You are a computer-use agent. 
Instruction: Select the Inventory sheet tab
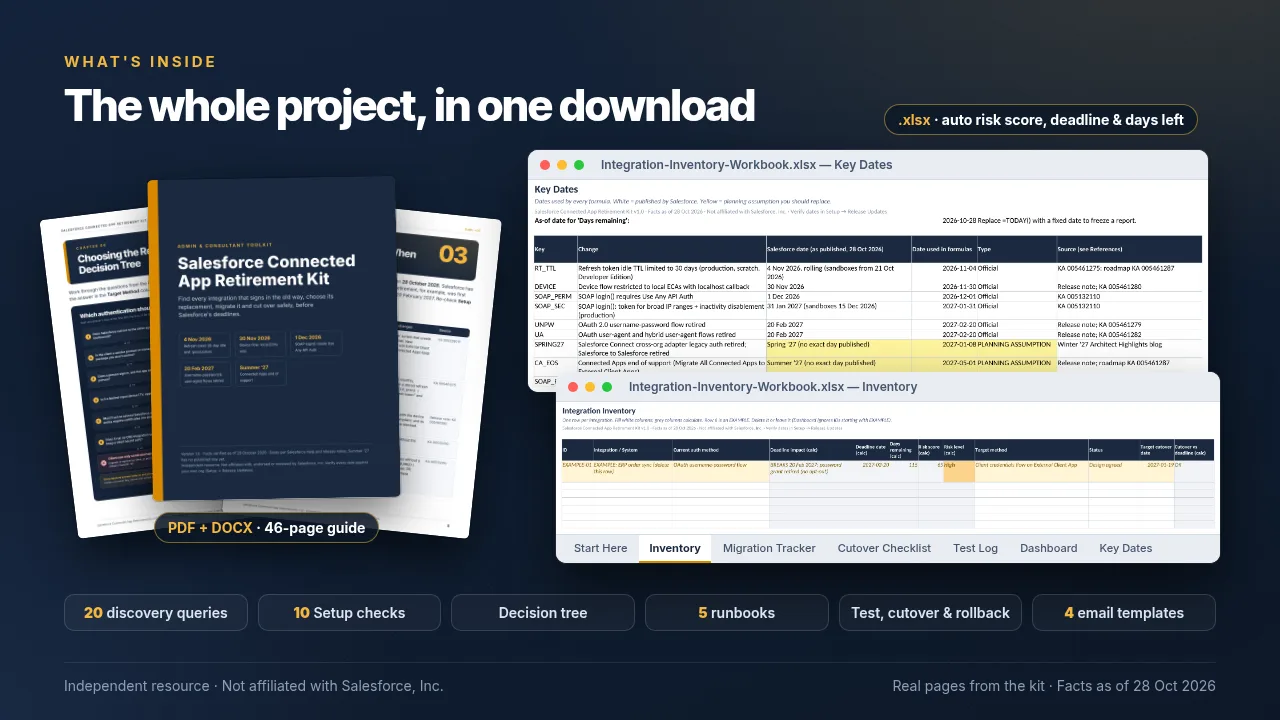coord(675,548)
